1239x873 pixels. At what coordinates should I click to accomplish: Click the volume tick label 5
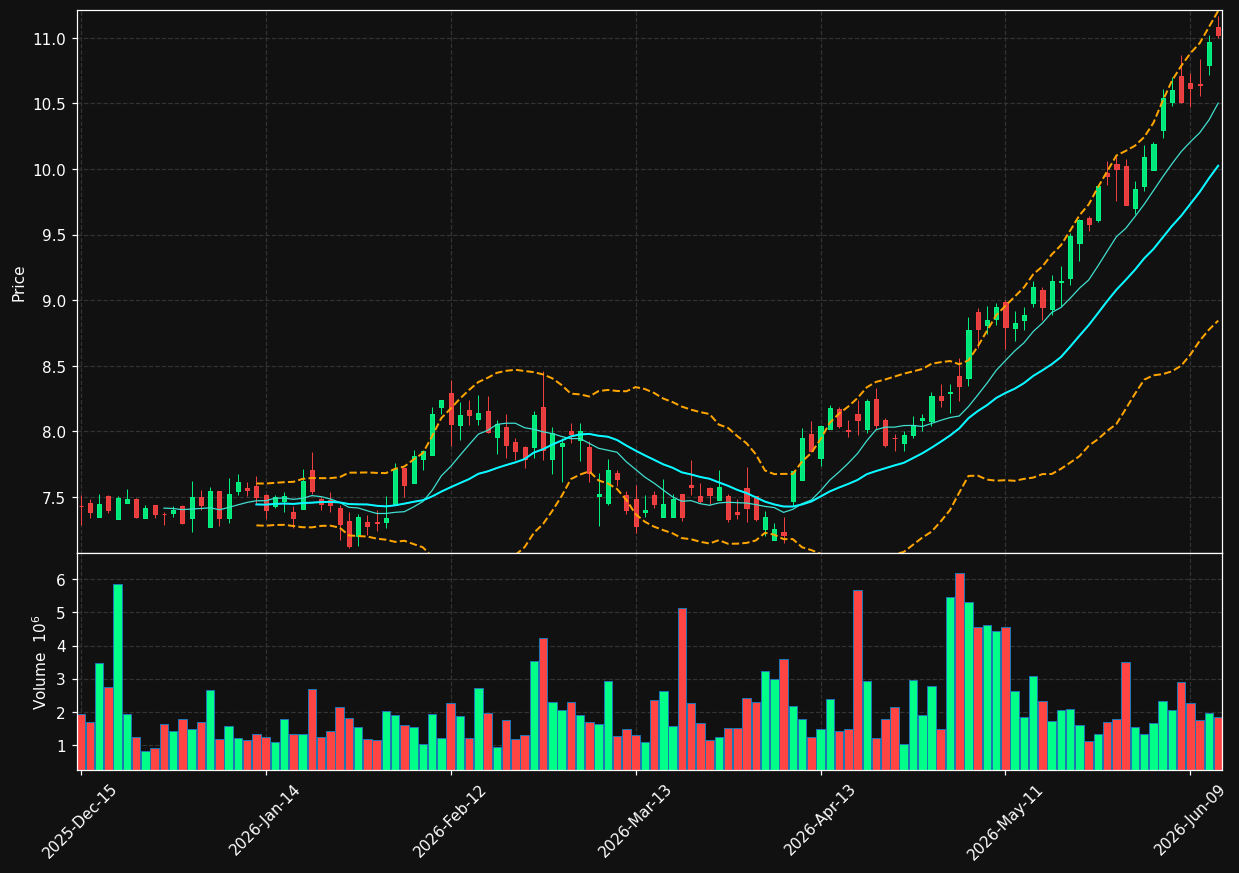[x=61, y=613]
